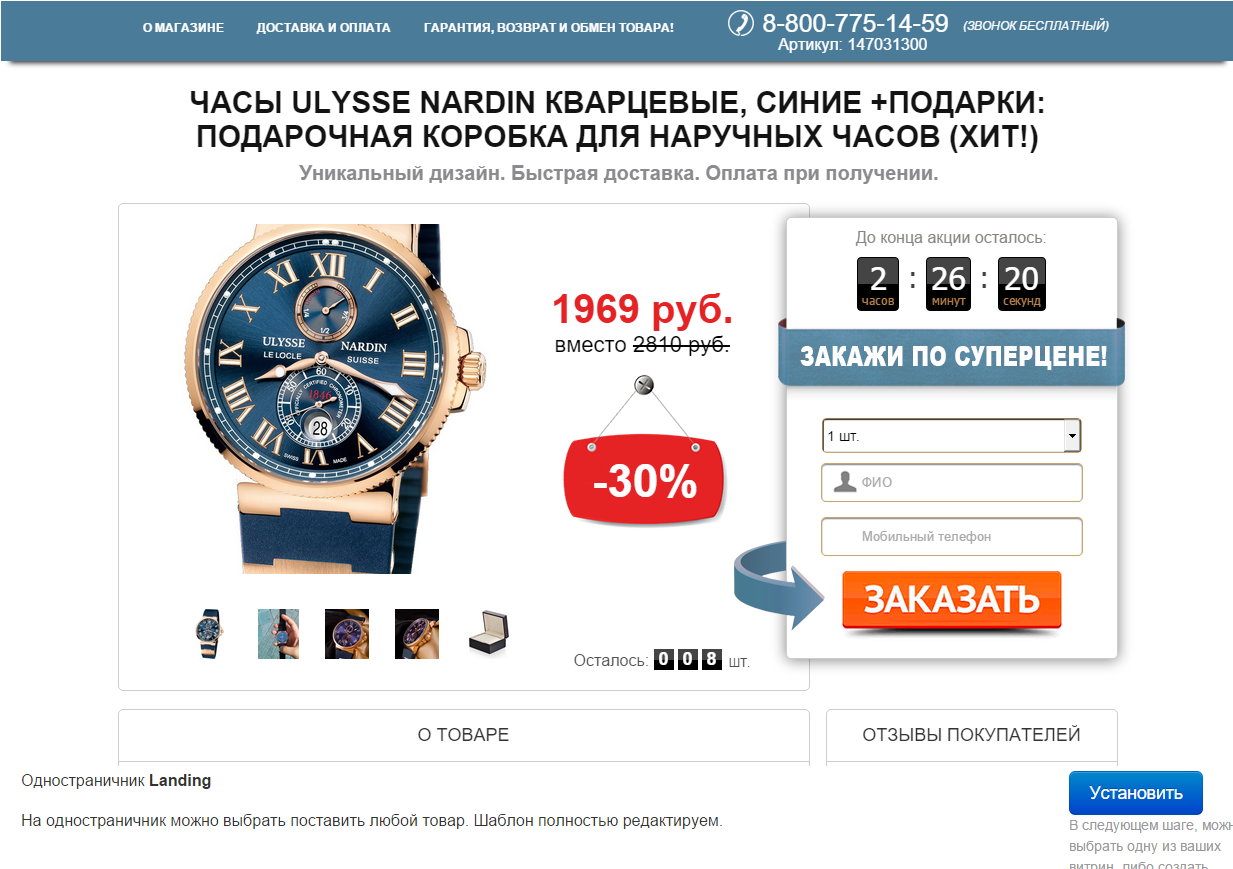Screen dimensions: 1233x869
Task: Open ГАРАНТИЯ, ВОЗВРАТ И ОБМЕН ТОВАРА page
Action: [x=548, y=28]
